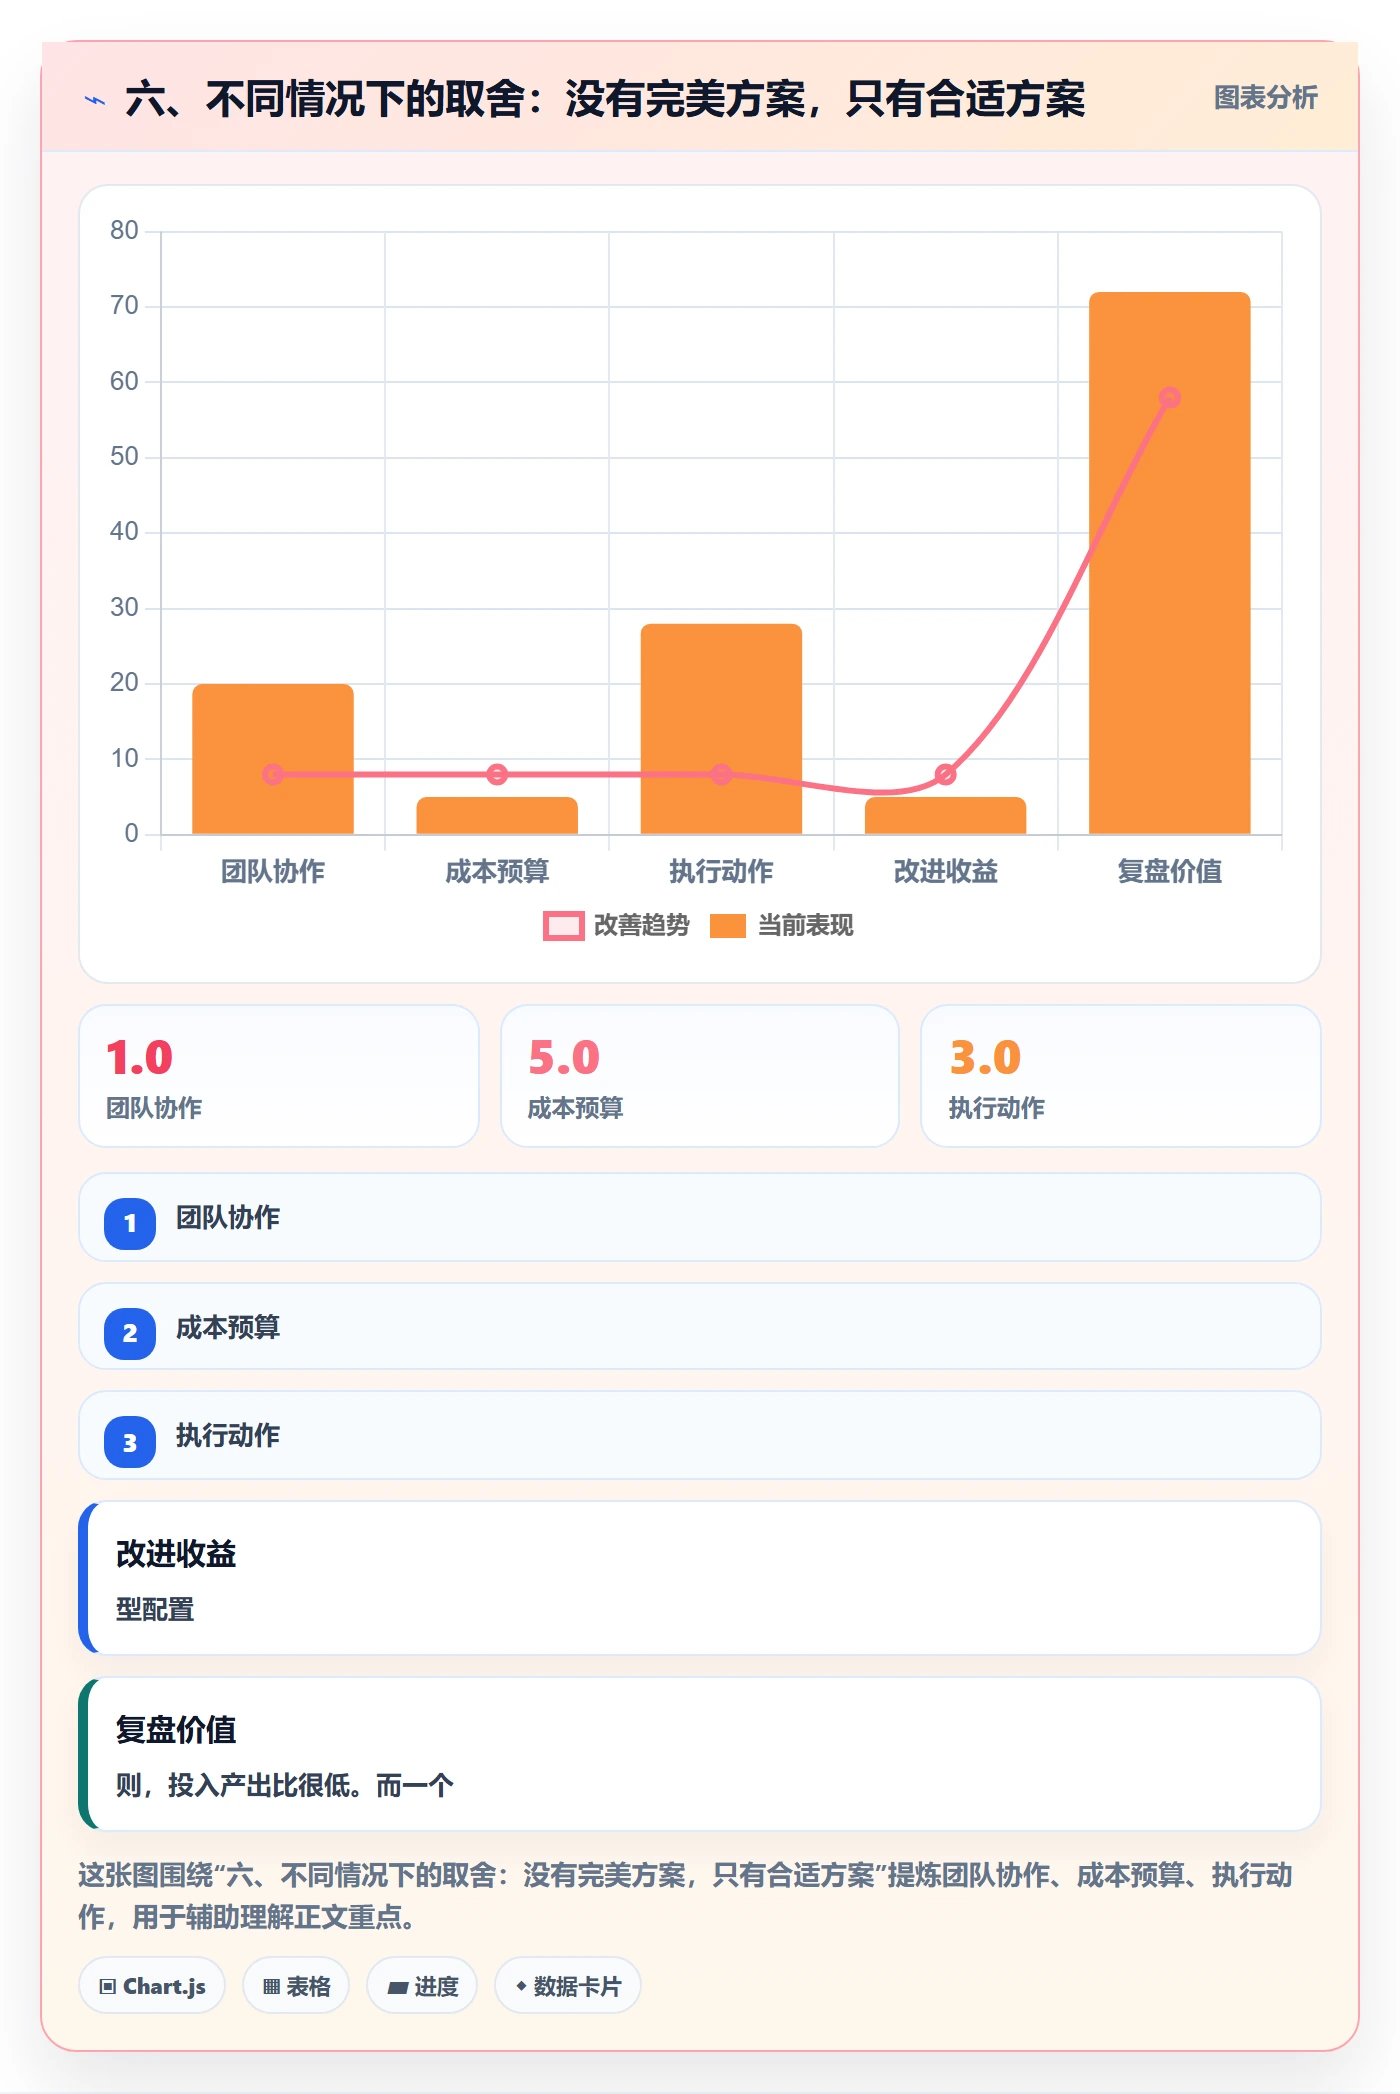Click the 80 value on the y-axis
Image resolution: width=1400 pixels, height=2094 pixels.
[124, 231]
